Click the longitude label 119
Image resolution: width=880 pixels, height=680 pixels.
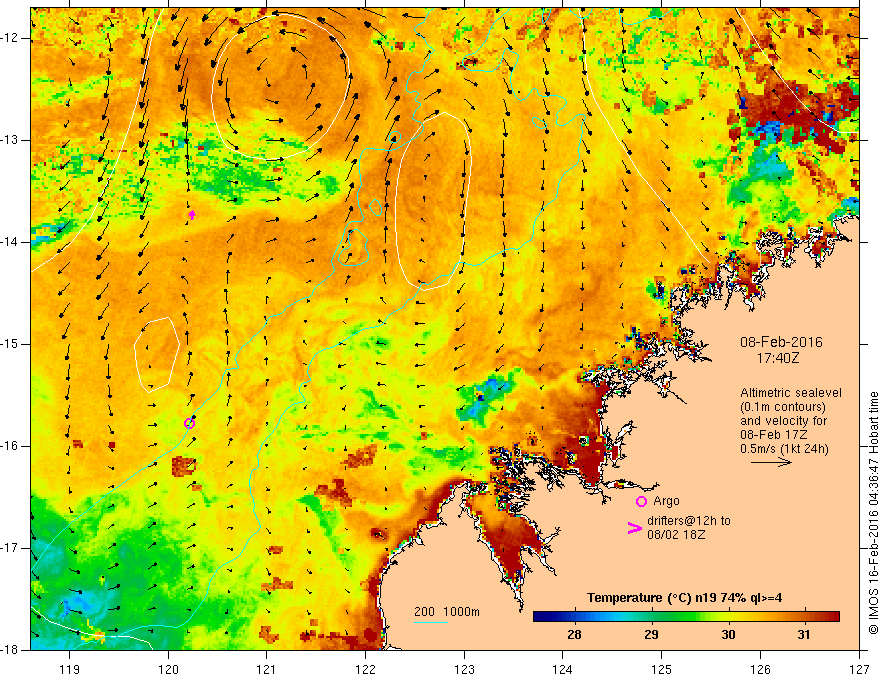click(x=70, y=669)
